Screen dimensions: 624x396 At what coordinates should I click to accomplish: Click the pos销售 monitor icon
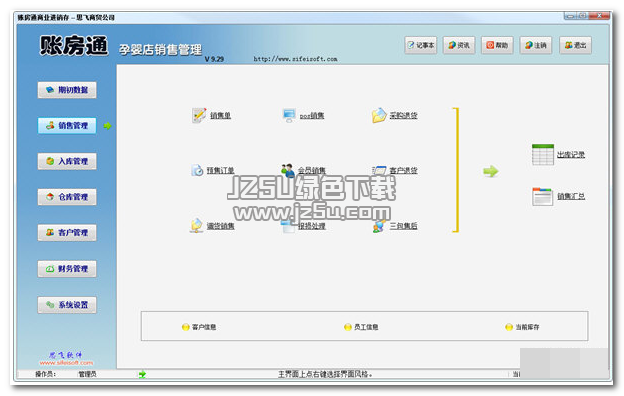coord(289,115)
